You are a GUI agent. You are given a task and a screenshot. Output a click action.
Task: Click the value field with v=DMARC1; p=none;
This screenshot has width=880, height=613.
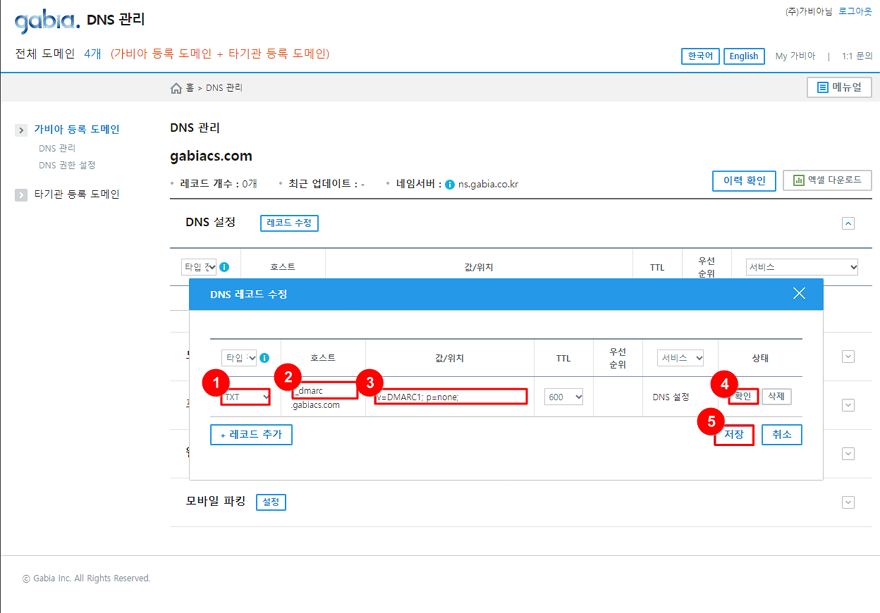(451, 397)
